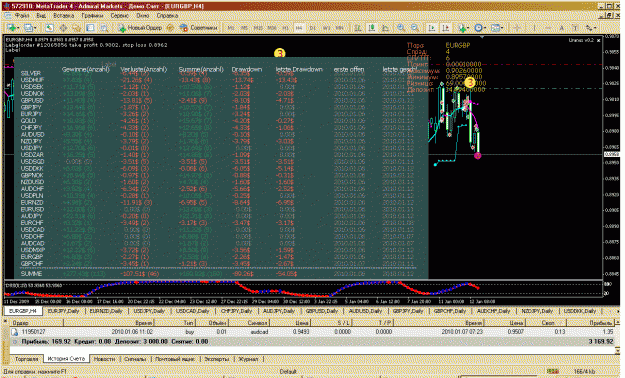625x378 pixels.
Task: Expand profiles dropdown arrow
Action: 35,28
